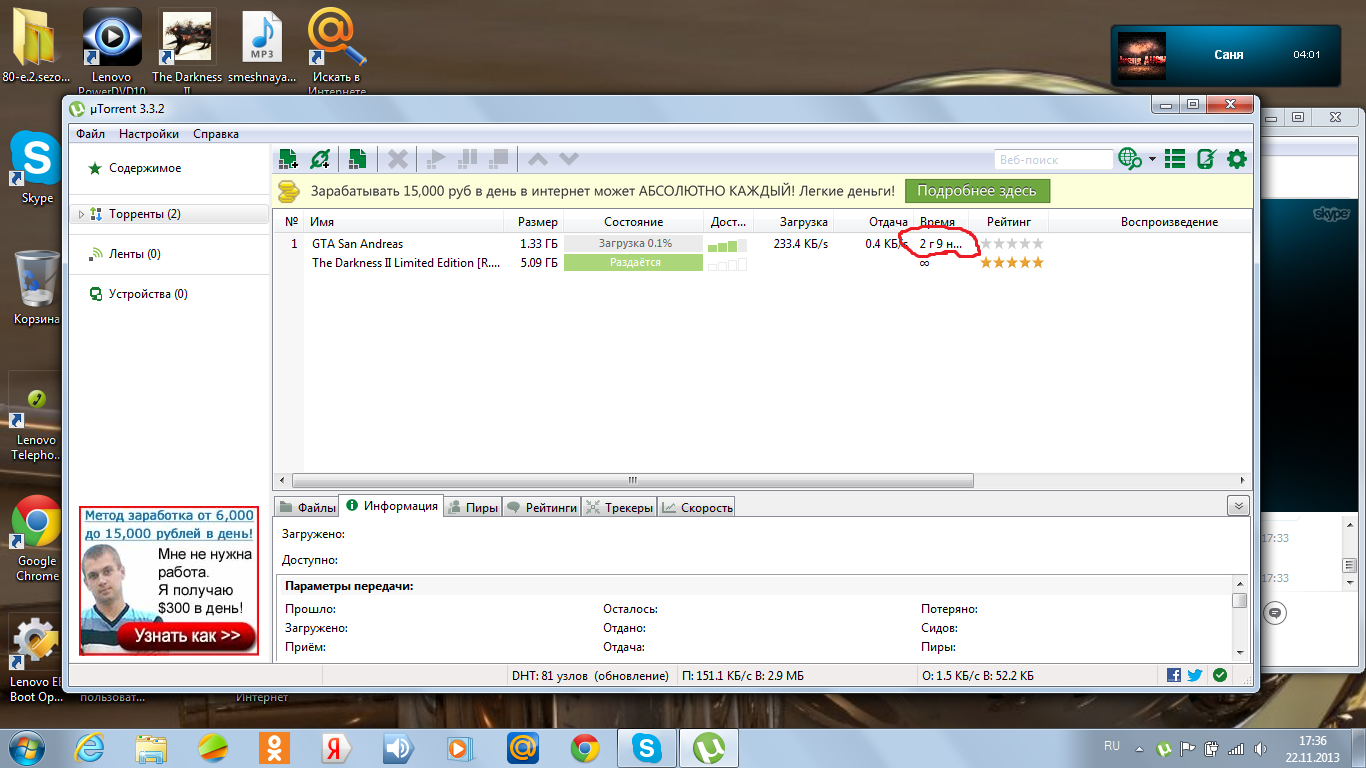Open Google Chrome desktop shortcut
This screenshot has width=1366, height=768.
pos(37,538)
